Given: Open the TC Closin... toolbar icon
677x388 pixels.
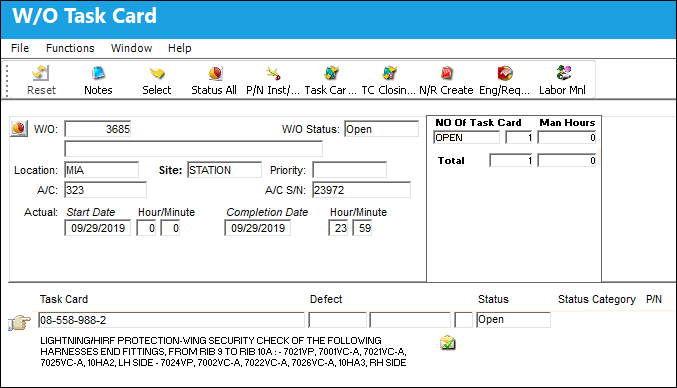Looking at the screenshot, I should (389, 73).
